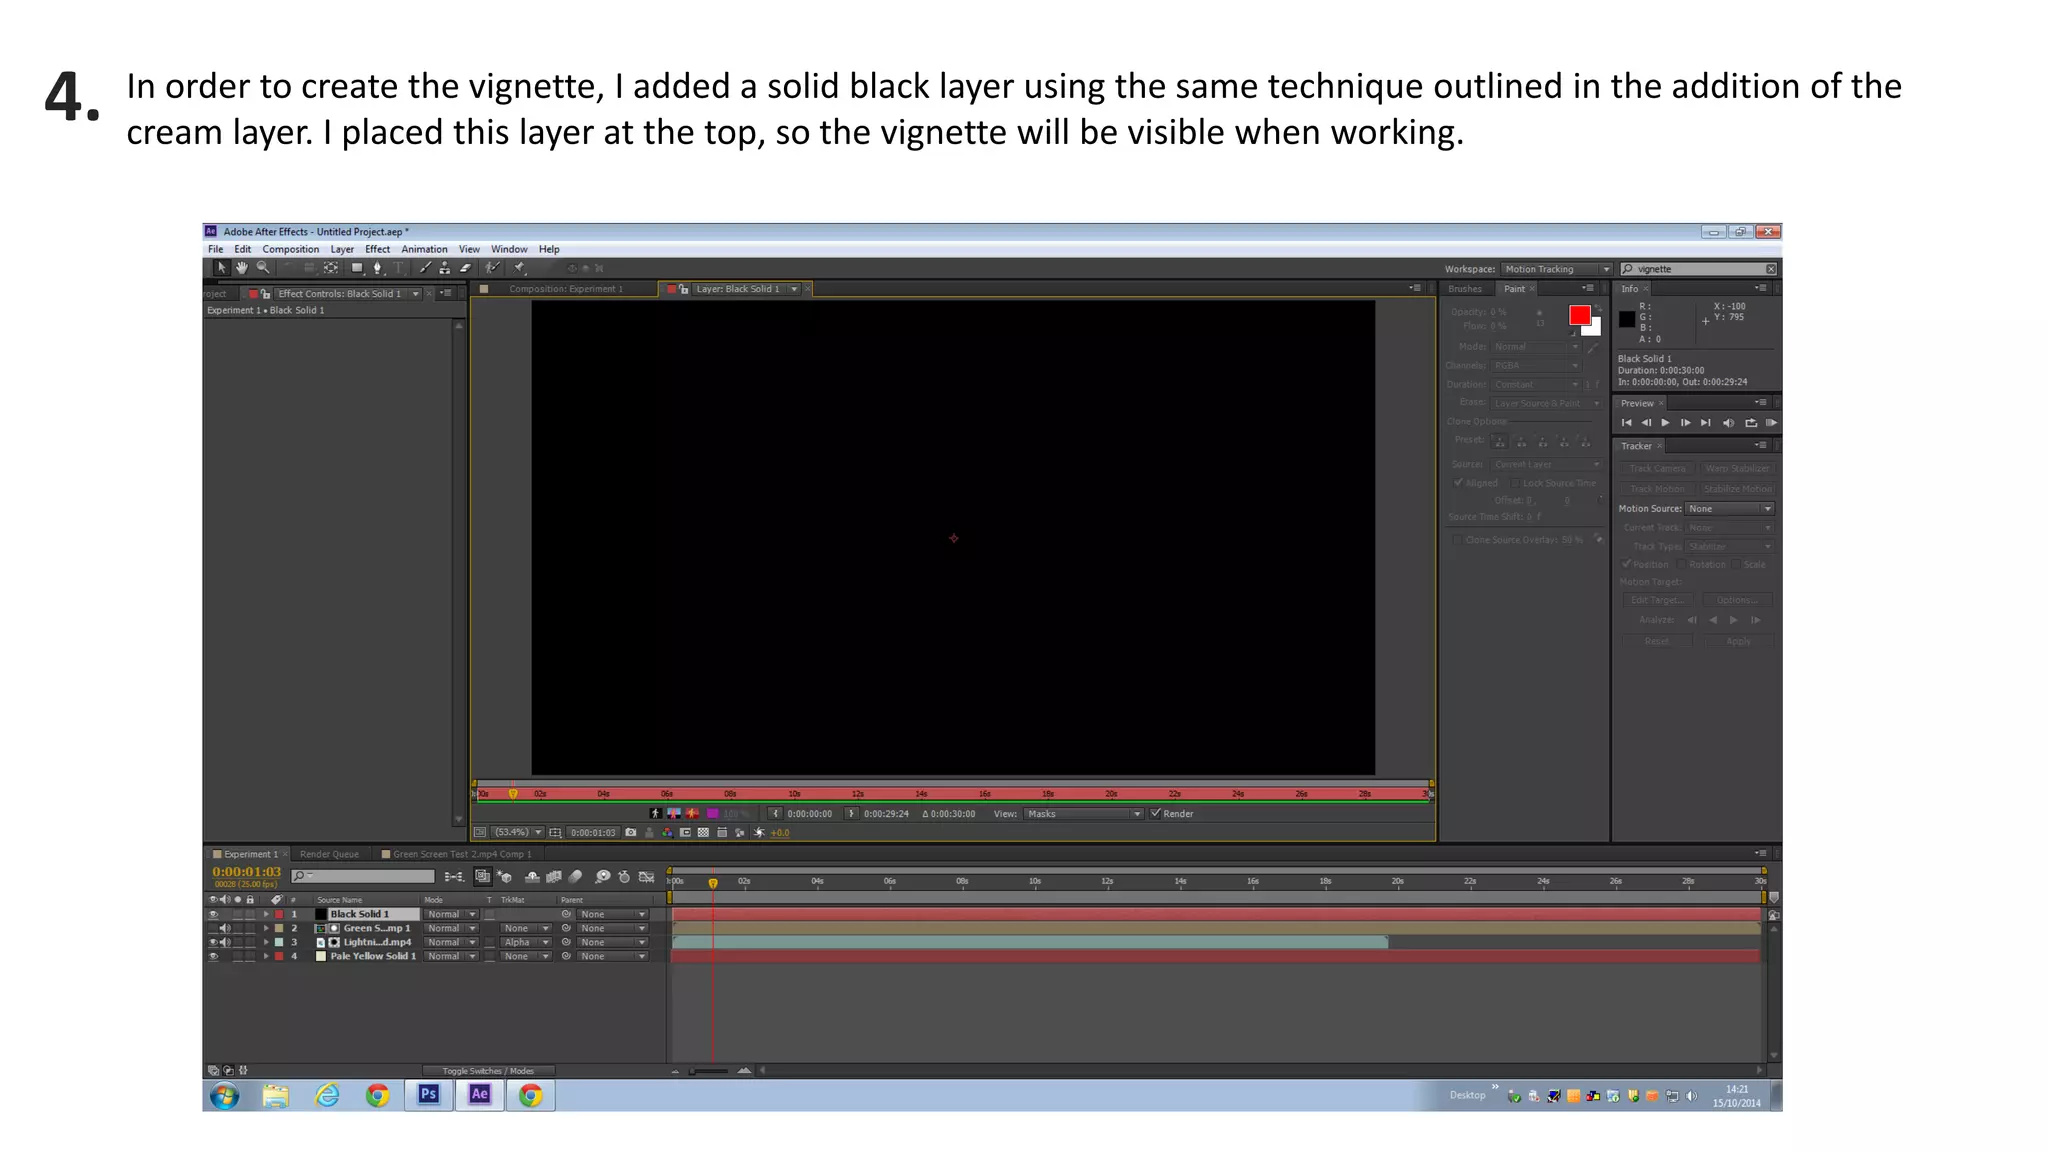Click the Brainstorm lightbulb icon
This screenshot has width=2048, height=1152.
click(602, 877)
